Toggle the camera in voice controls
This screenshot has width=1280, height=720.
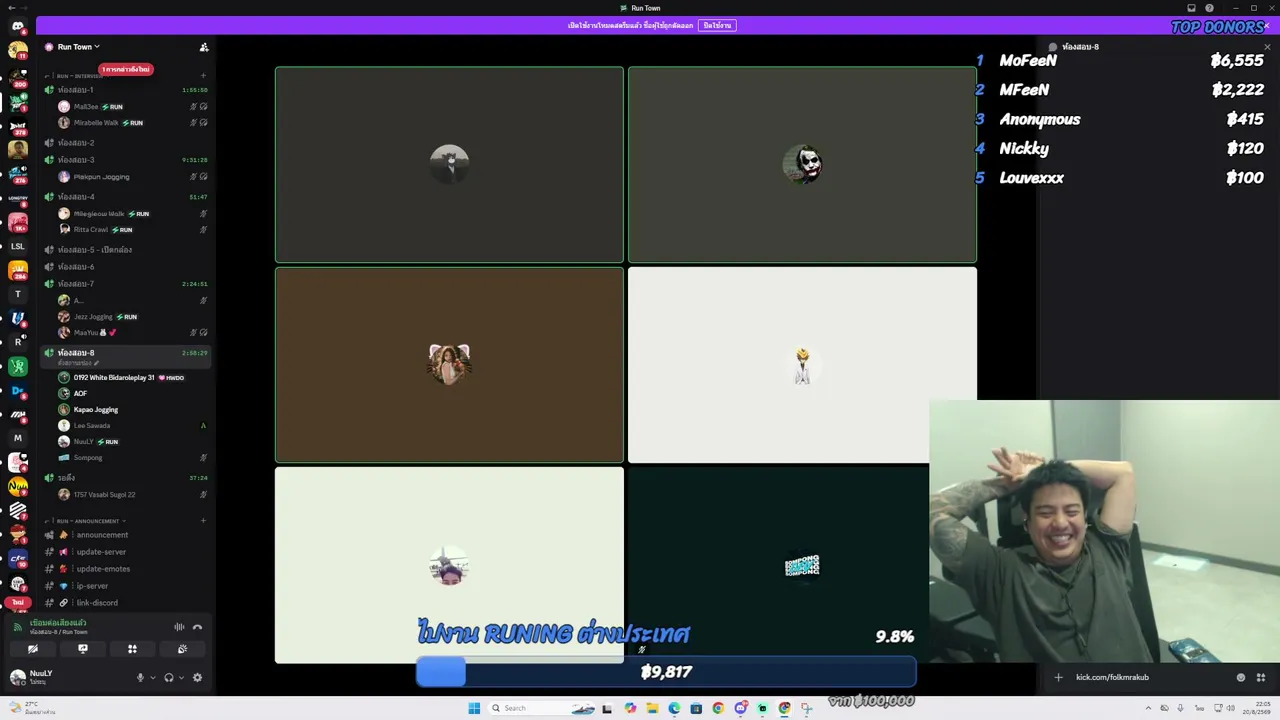point(33,649)
